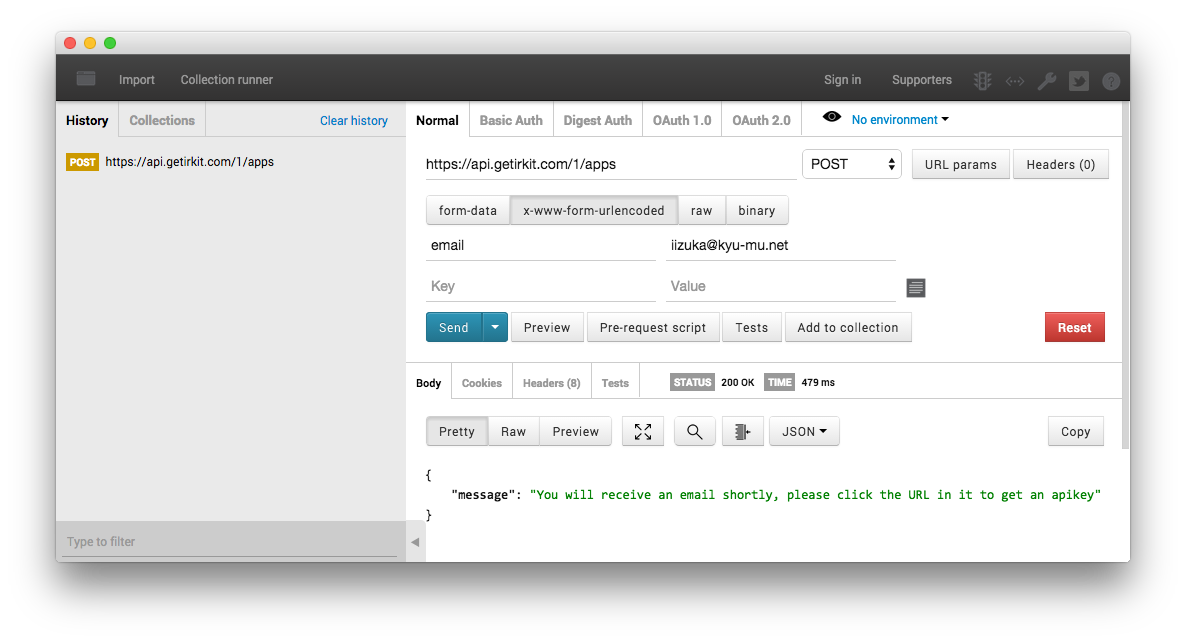Choose raw body type
The height and width of the screenshot is (642, 1186).
pos(702,210)
